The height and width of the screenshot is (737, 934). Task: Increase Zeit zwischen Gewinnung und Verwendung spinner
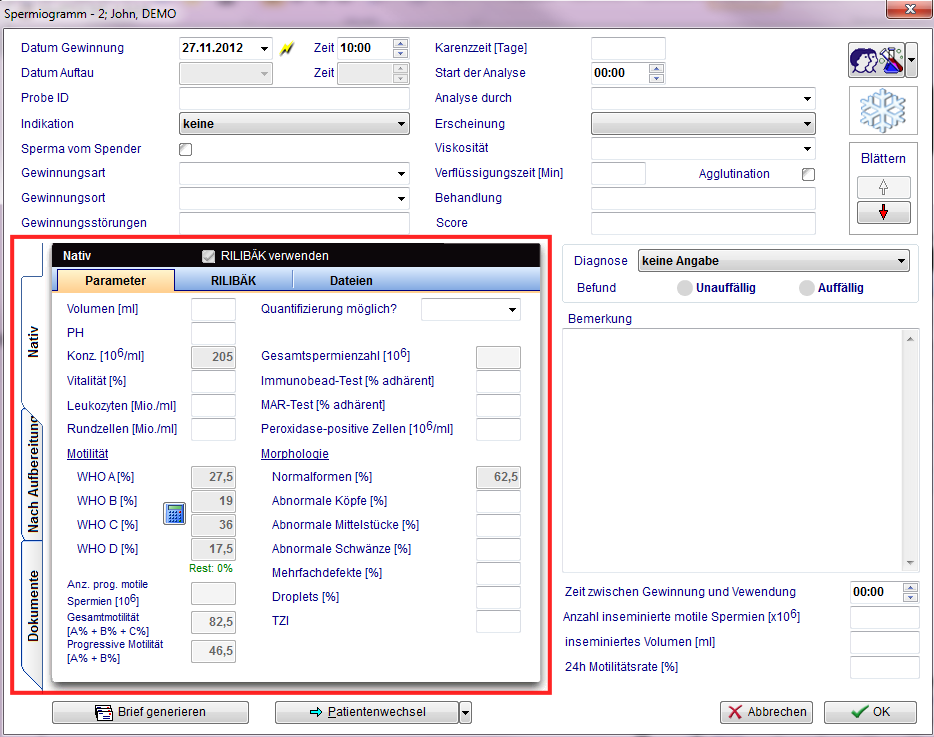tap(910, 587)
